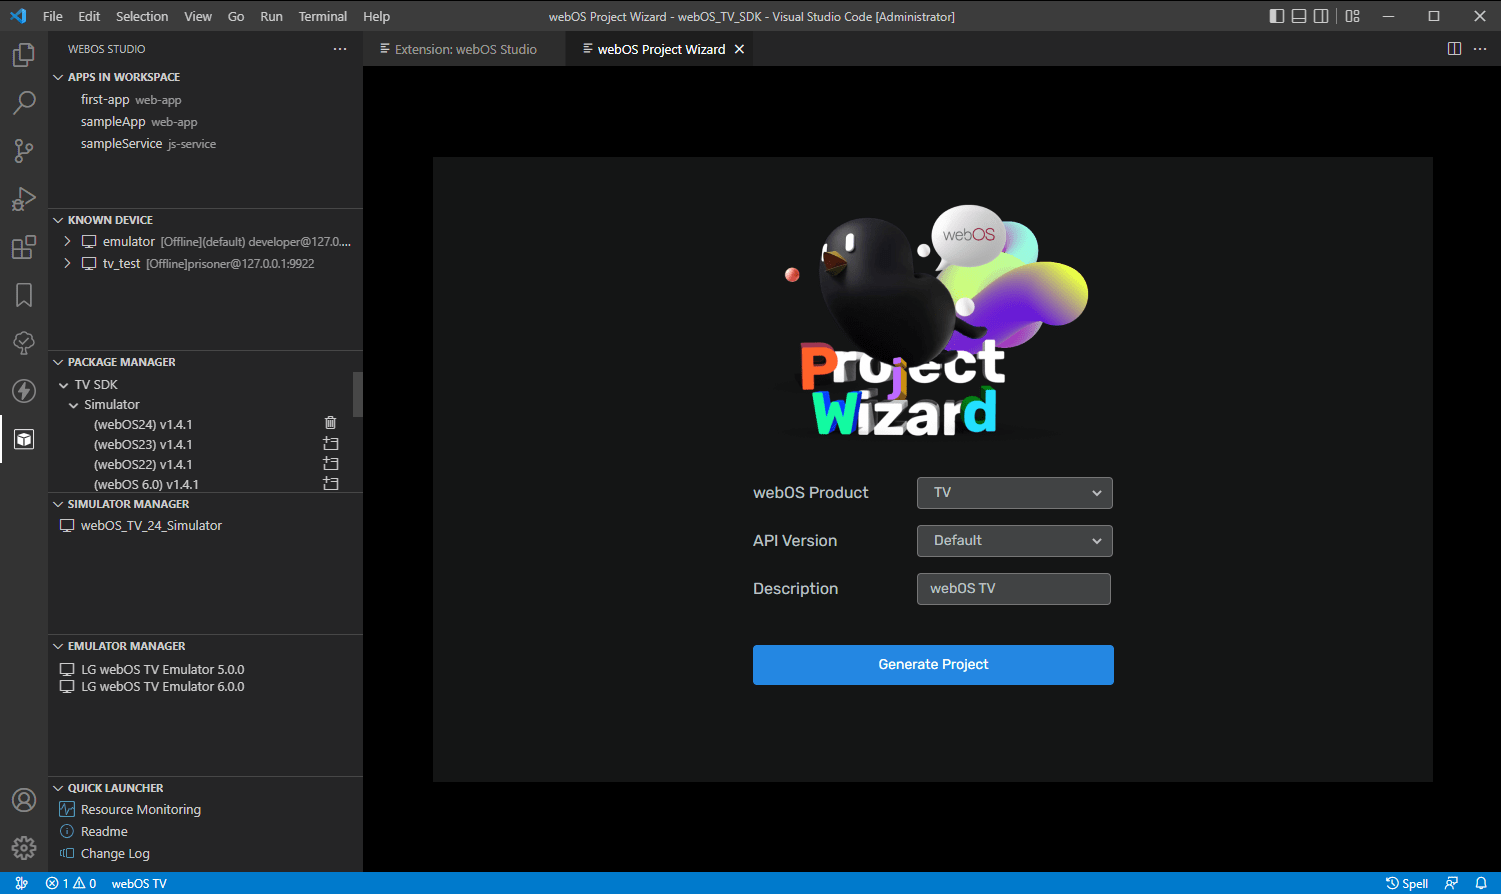
Task: Delete the webOS24 simulator via trash icon
Action: coord(331,424)
